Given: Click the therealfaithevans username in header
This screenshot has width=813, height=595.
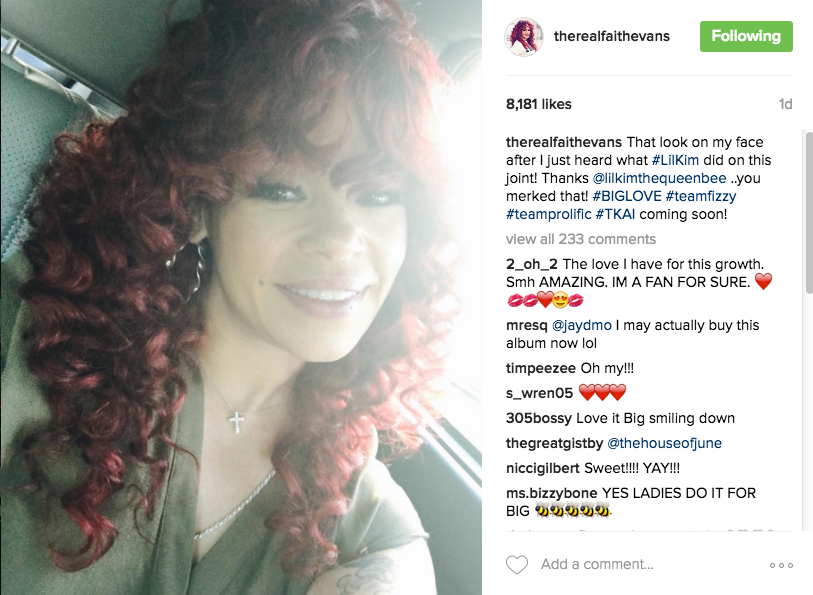Looking at the screenshot, I should 612,36.
